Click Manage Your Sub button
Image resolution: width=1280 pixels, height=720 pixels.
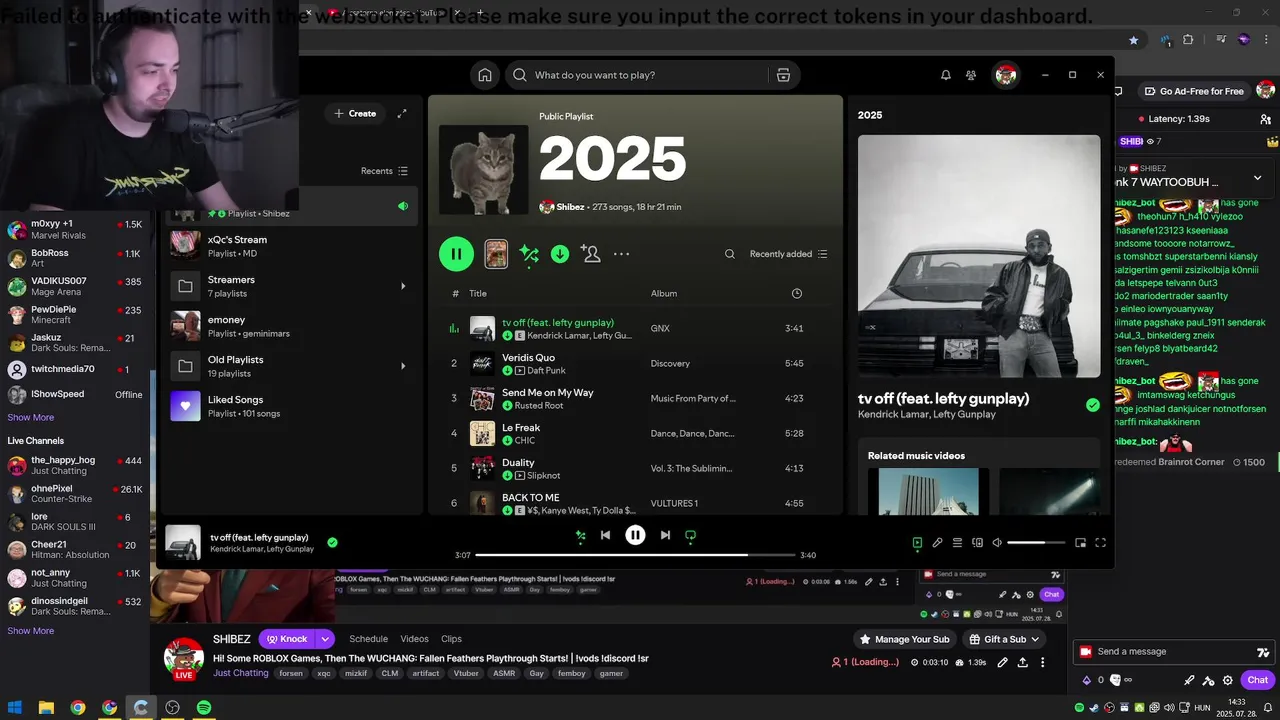coord(905,639)
